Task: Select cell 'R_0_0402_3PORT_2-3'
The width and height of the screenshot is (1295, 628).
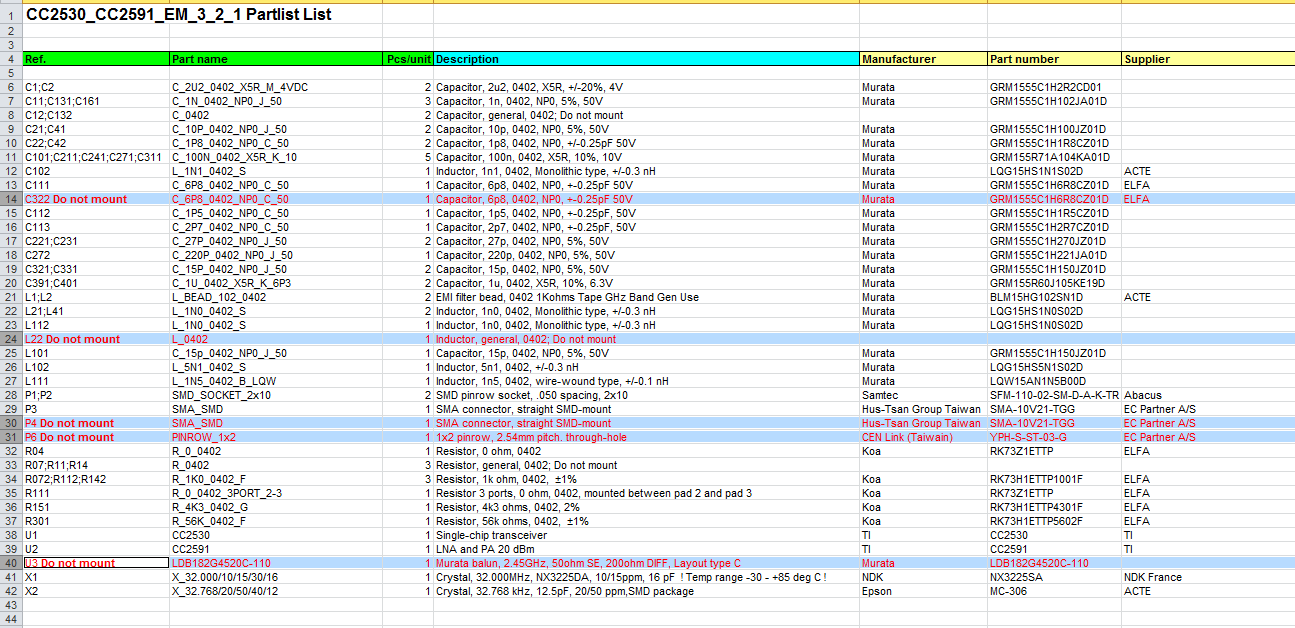Action: [x=276, y=493]
